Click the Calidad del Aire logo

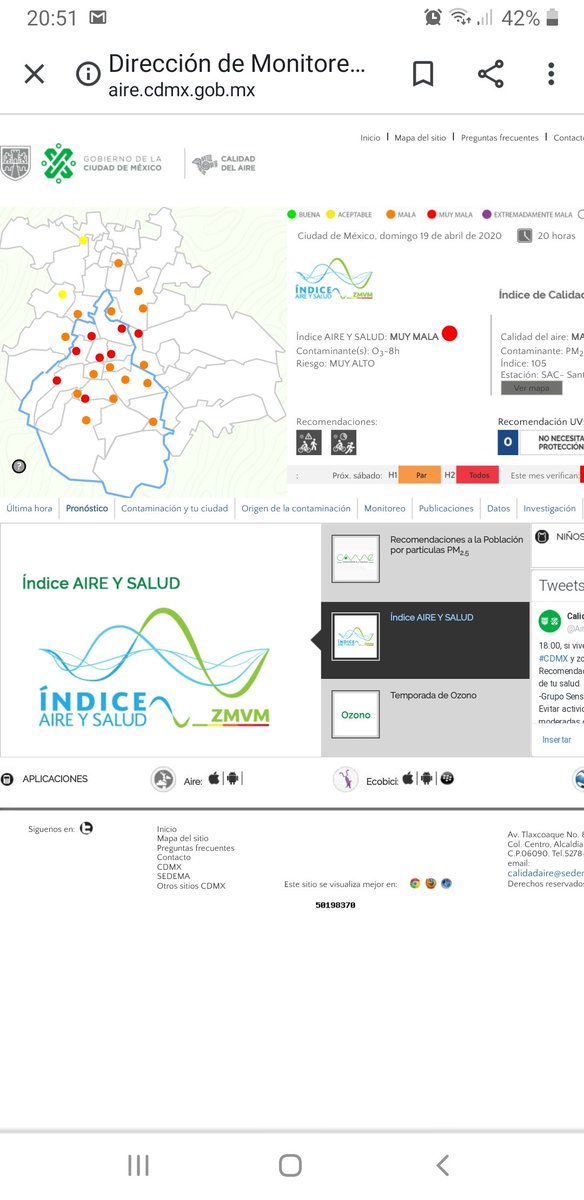click(224, 162)
